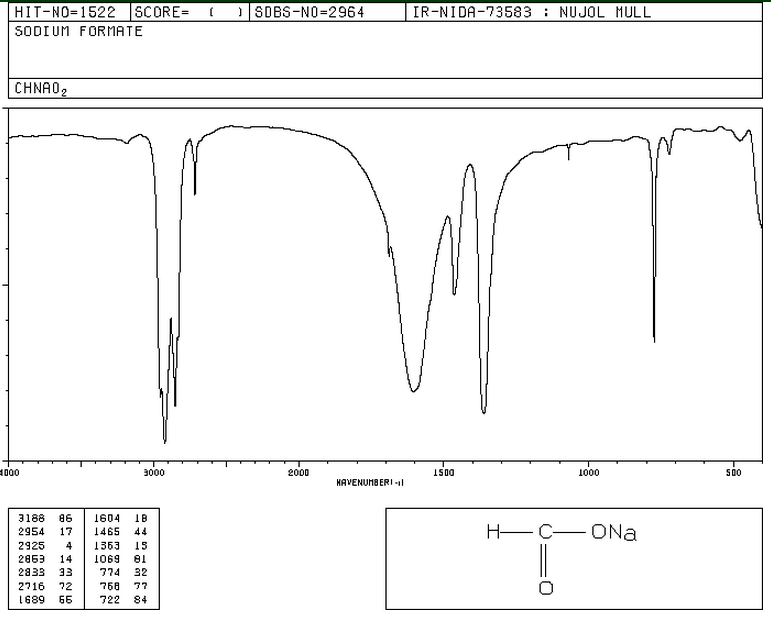Select the 2925 peak table entry
771x625 pixels.
coord(45,545)
